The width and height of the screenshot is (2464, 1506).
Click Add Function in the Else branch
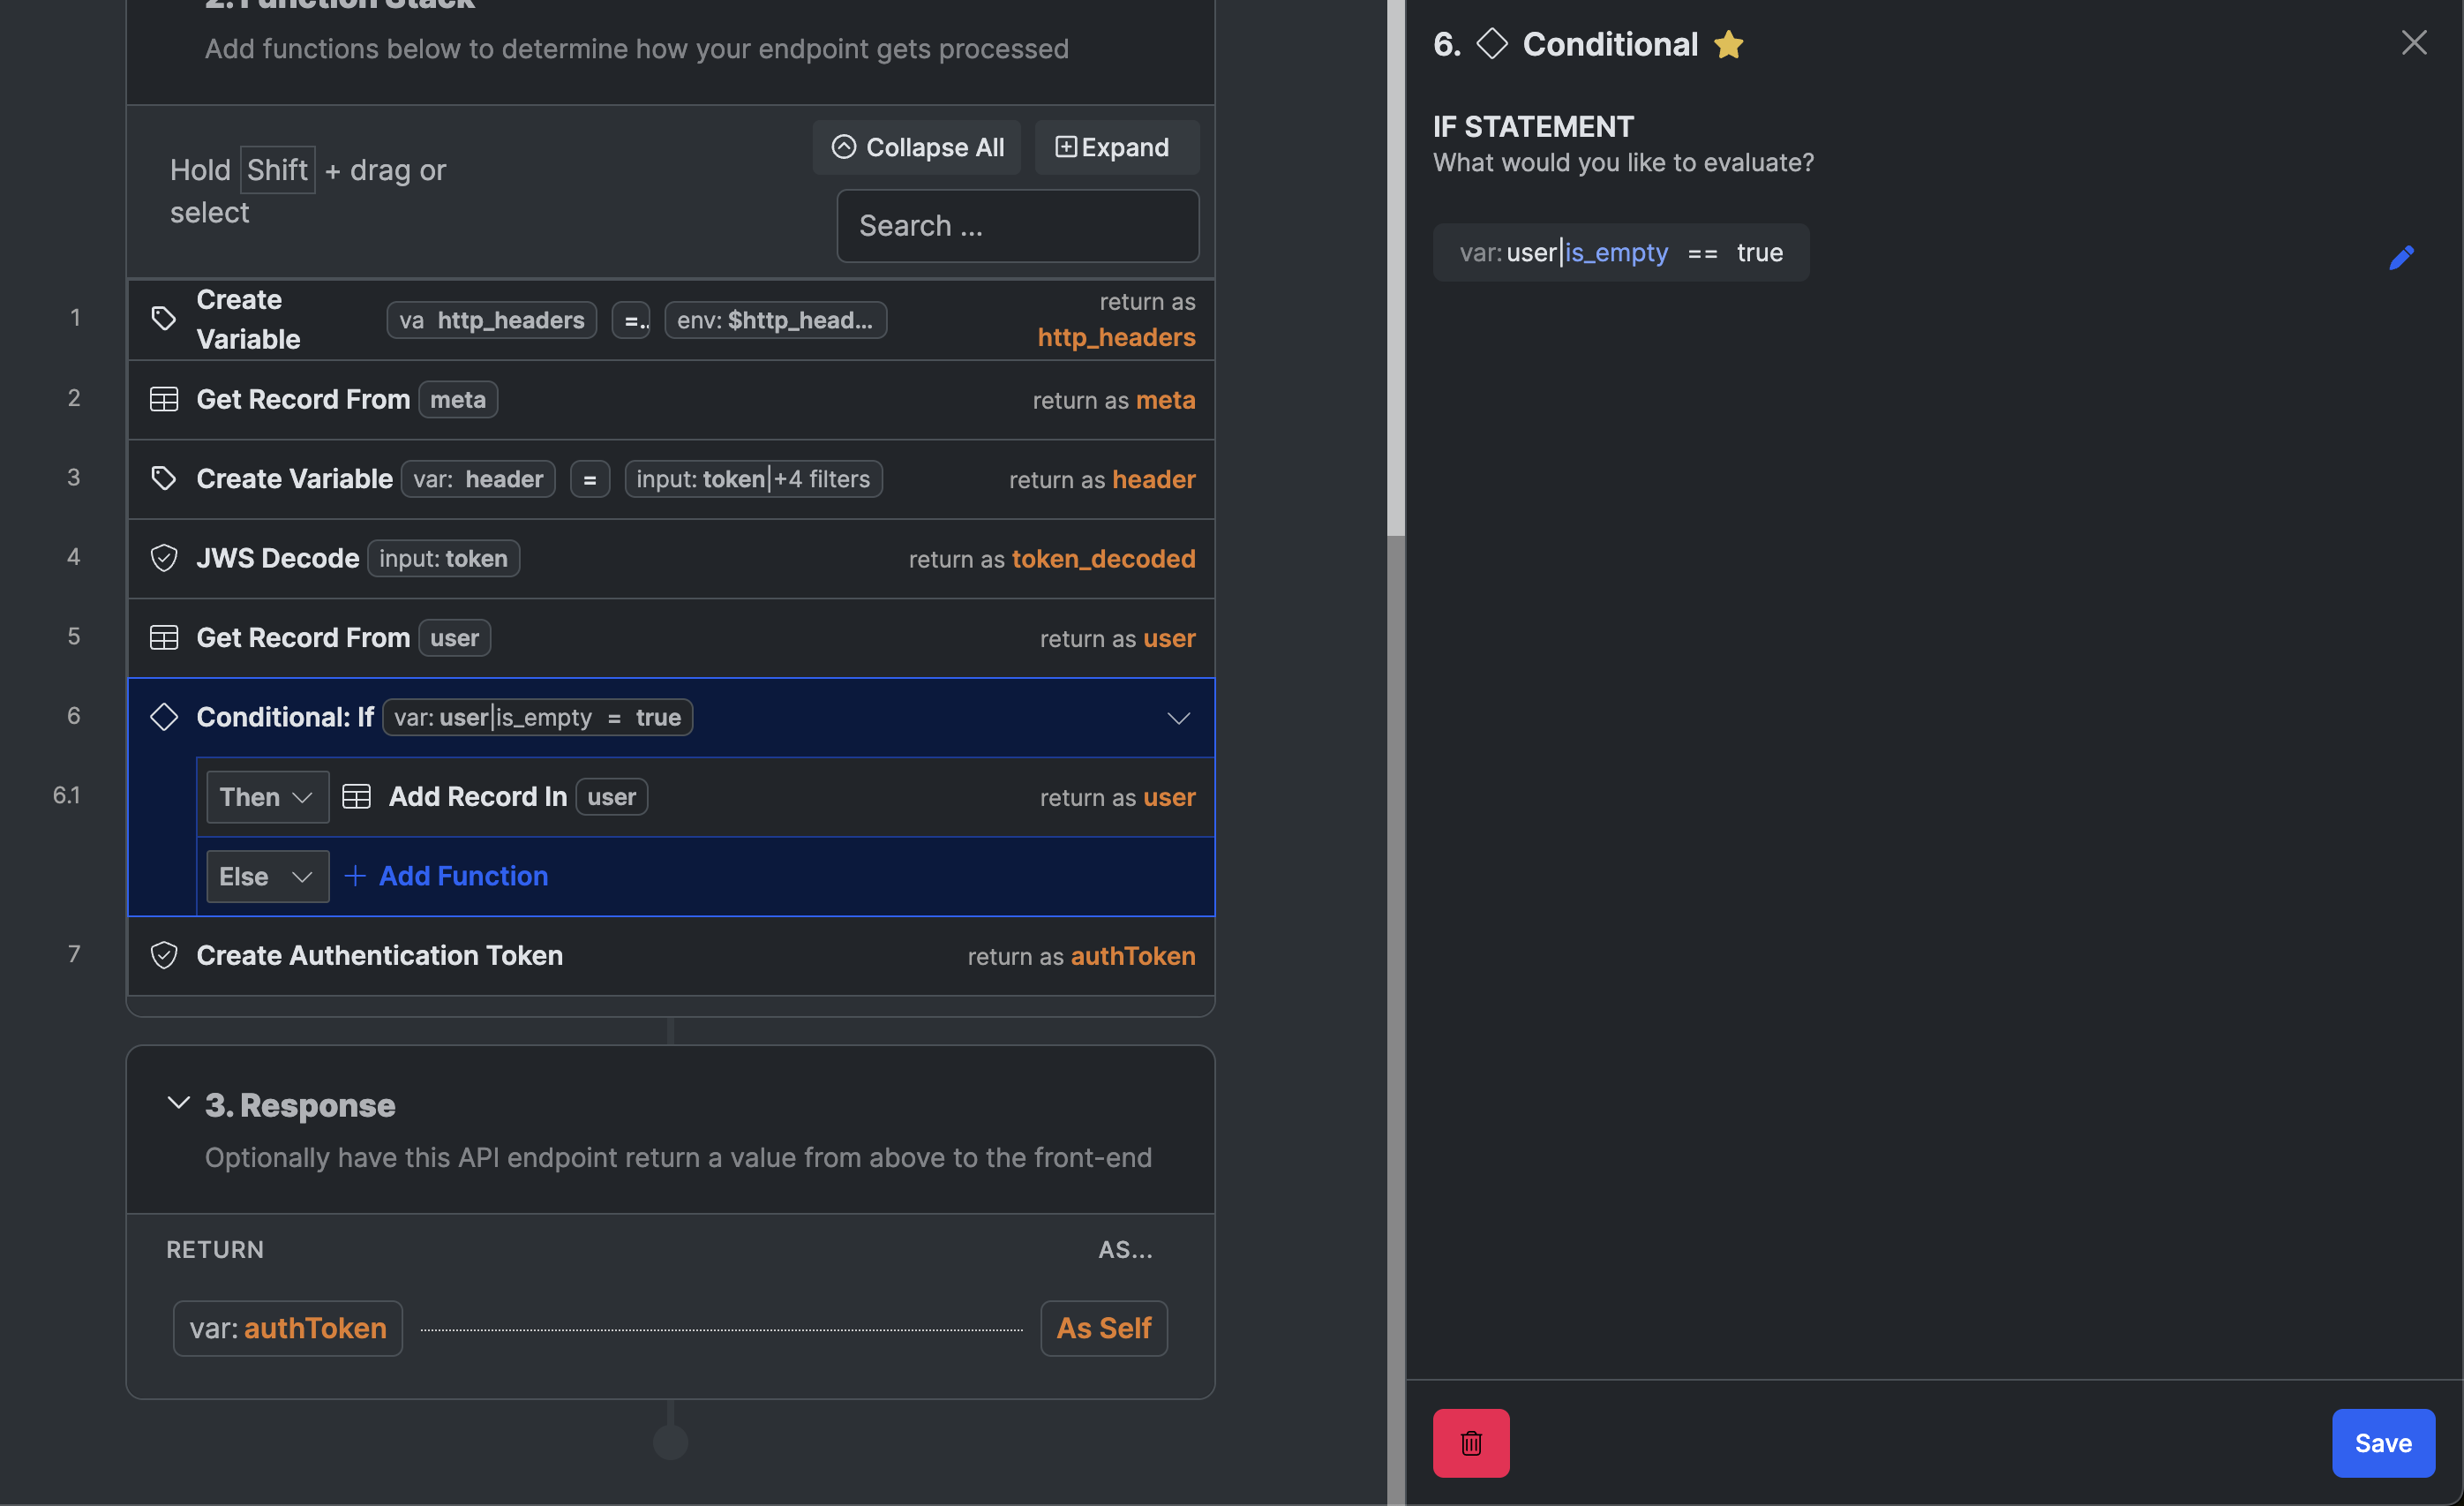pyautogui.click(x=463, y=876)
